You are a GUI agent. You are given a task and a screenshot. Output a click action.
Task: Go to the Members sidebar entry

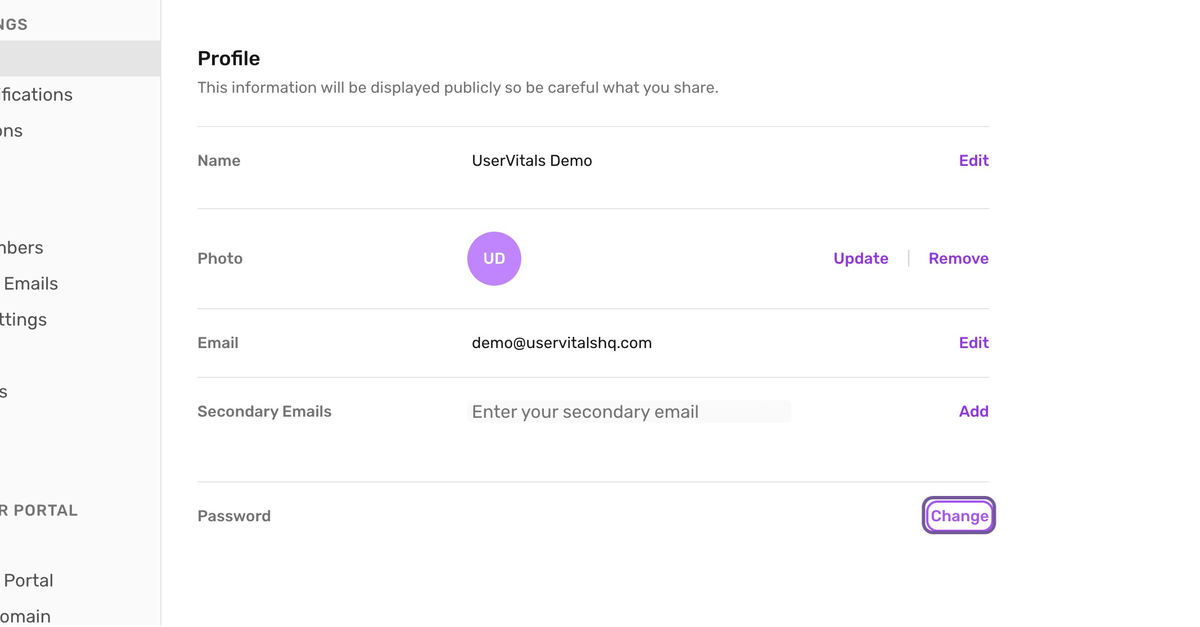[x=22, y=247]
